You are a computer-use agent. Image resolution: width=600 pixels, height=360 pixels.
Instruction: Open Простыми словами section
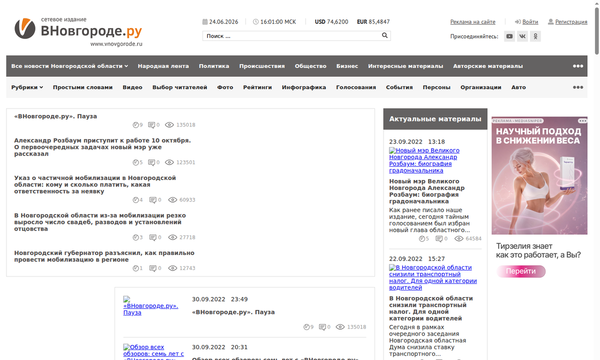pyautogui.click(x=83, y=87)
